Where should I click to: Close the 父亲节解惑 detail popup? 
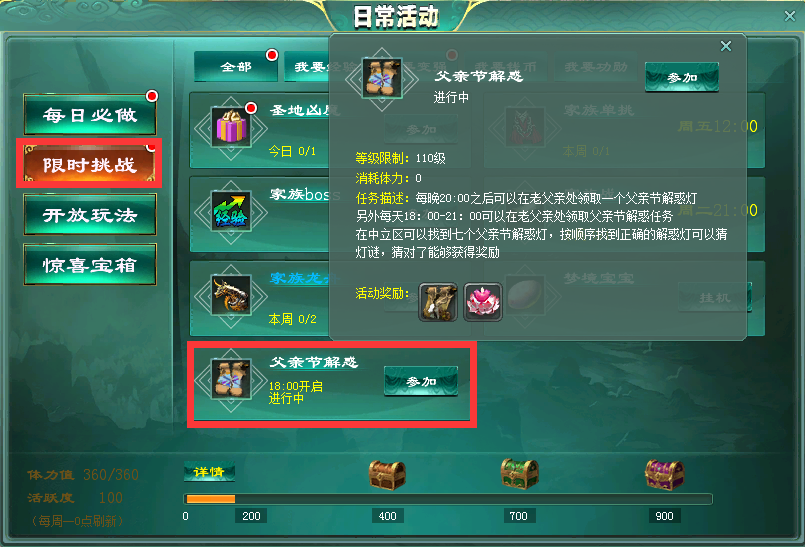click(726, 46)
